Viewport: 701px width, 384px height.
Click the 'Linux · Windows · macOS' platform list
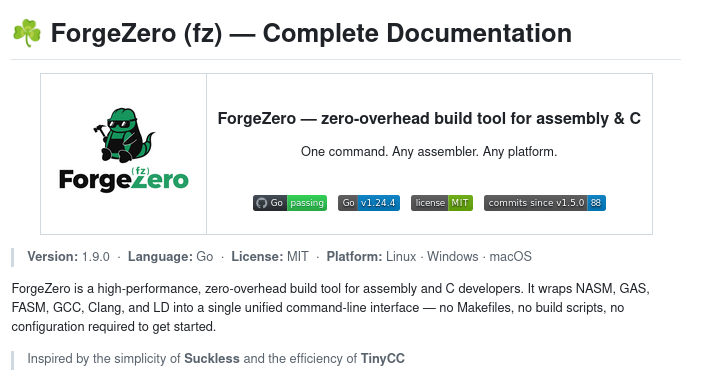tap(459, 257)
